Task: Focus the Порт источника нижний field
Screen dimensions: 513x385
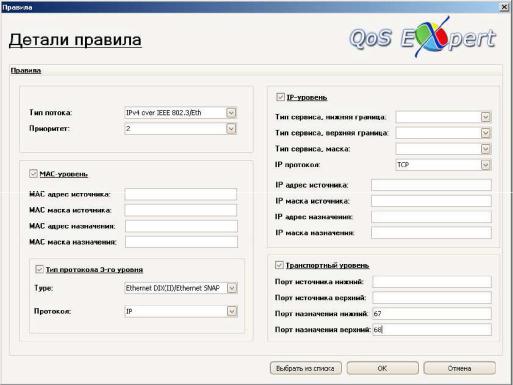Action: coord(432,282)
